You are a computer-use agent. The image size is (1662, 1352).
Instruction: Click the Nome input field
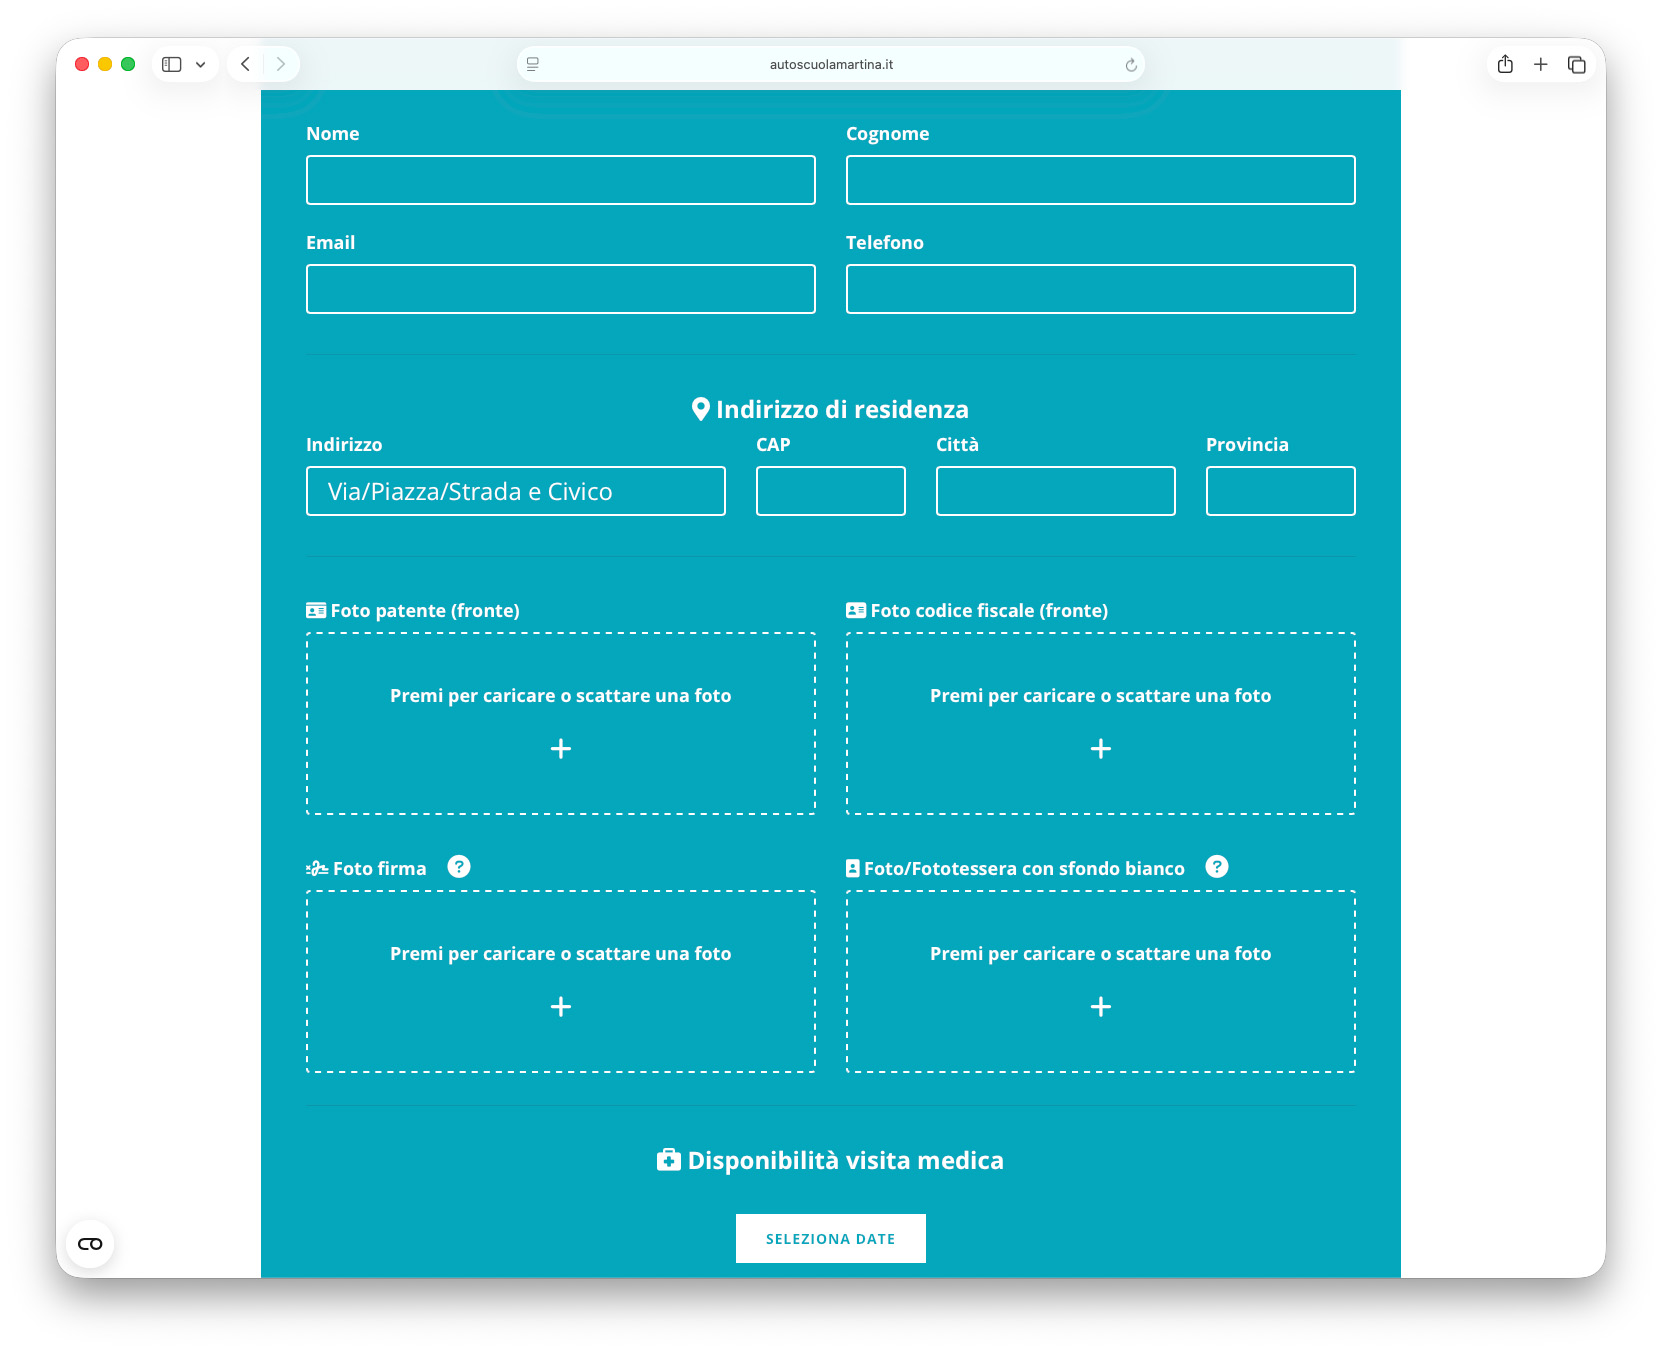point(561,180)
